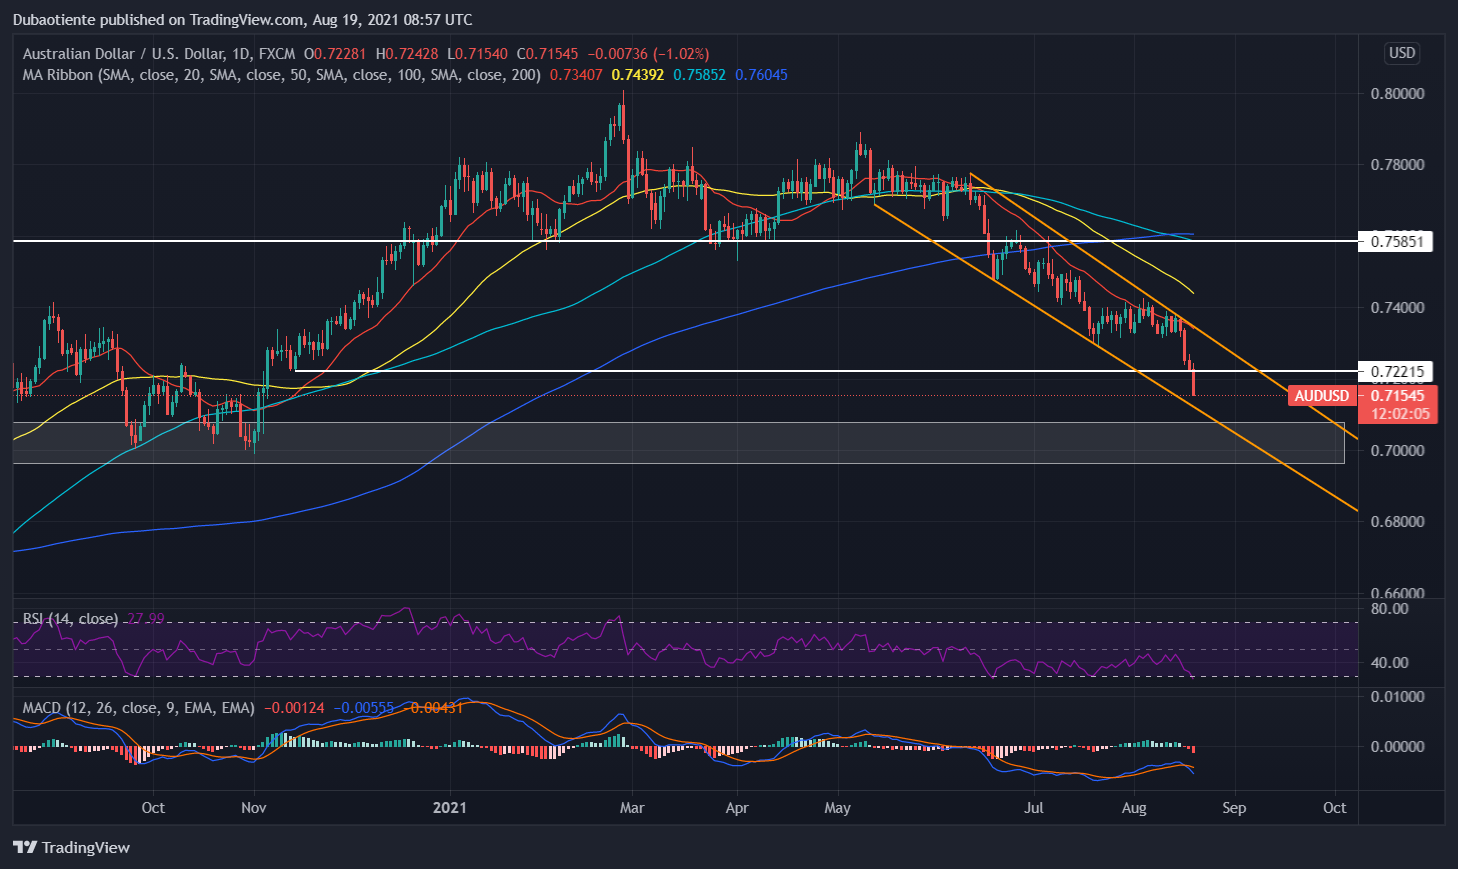Click MACD histogram value -0.00124
This screenshot has height=869, width=1458.
294,708
